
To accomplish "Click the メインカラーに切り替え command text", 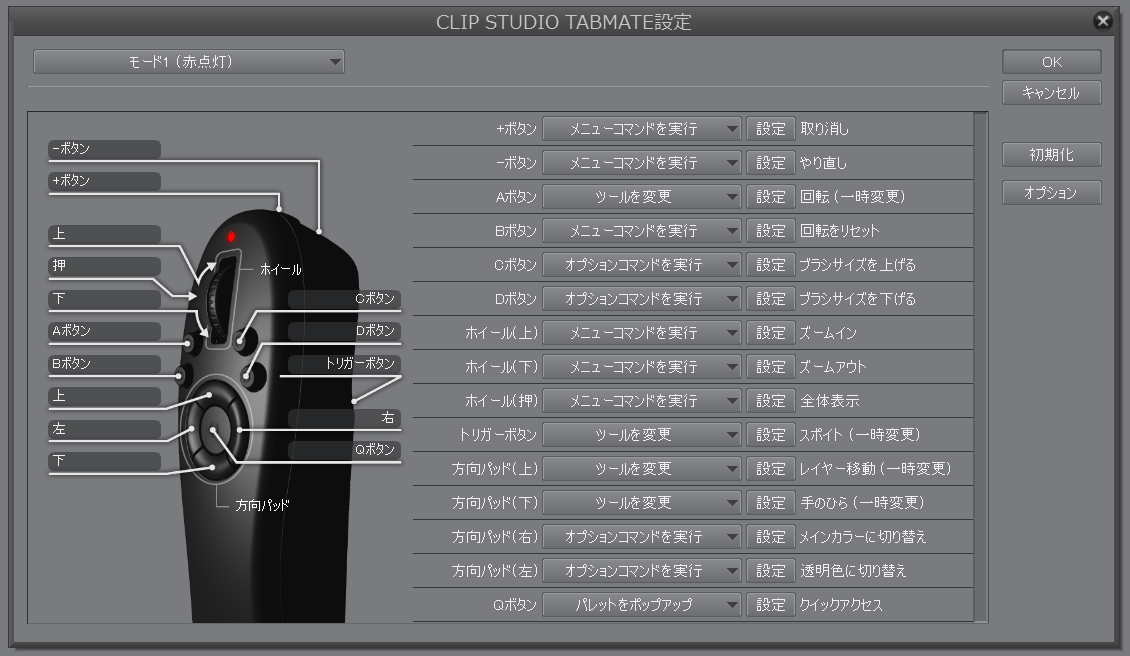I will [863, 537].
